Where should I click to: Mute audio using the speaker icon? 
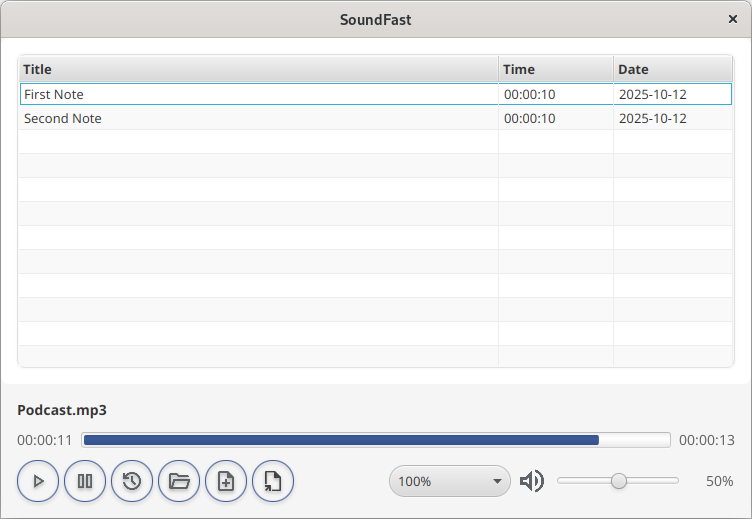[531, 481]
